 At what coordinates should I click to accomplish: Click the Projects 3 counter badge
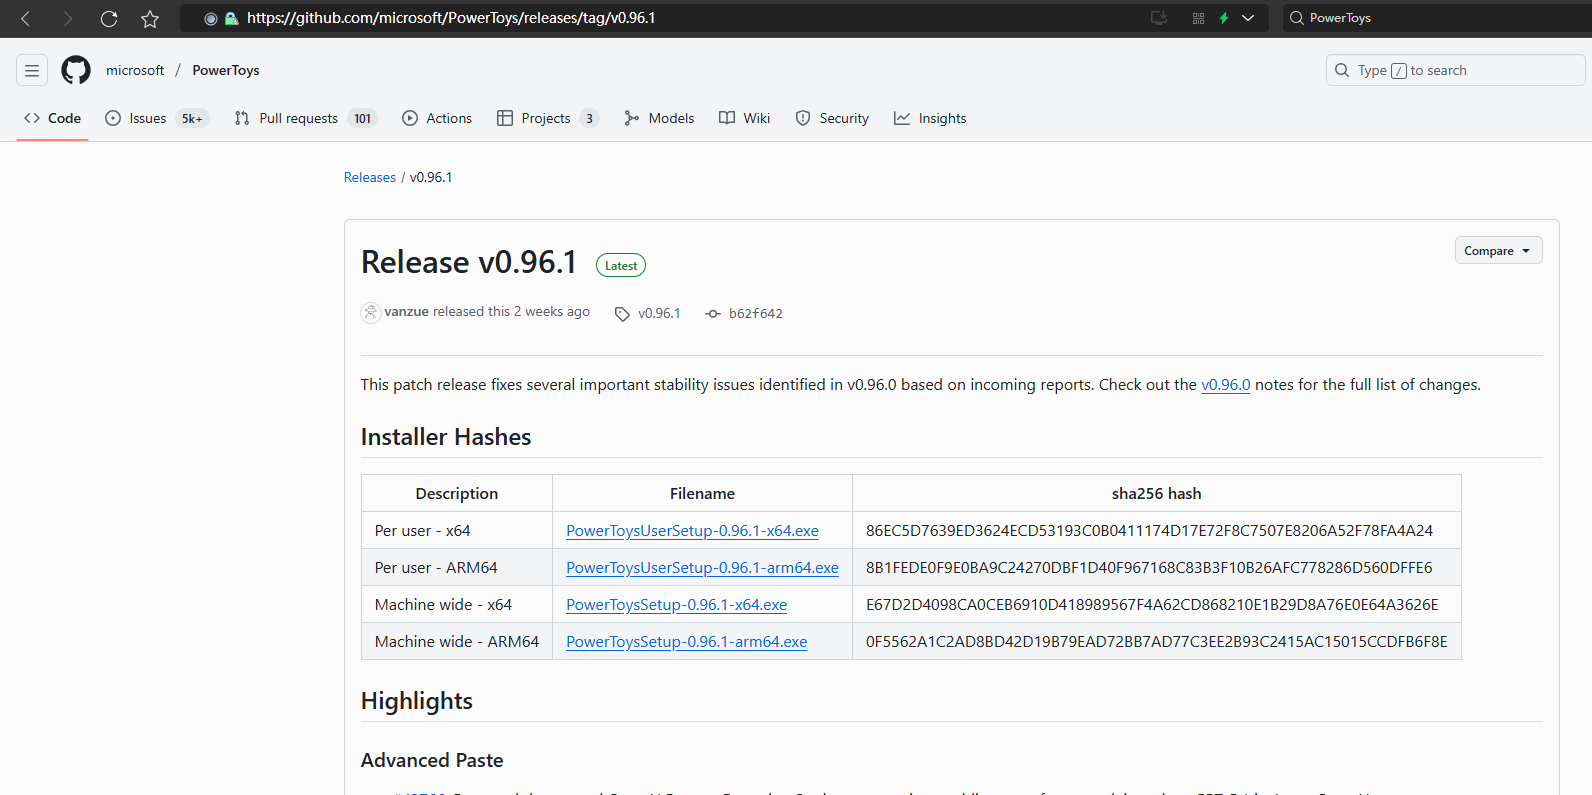(x=589, y=118)
